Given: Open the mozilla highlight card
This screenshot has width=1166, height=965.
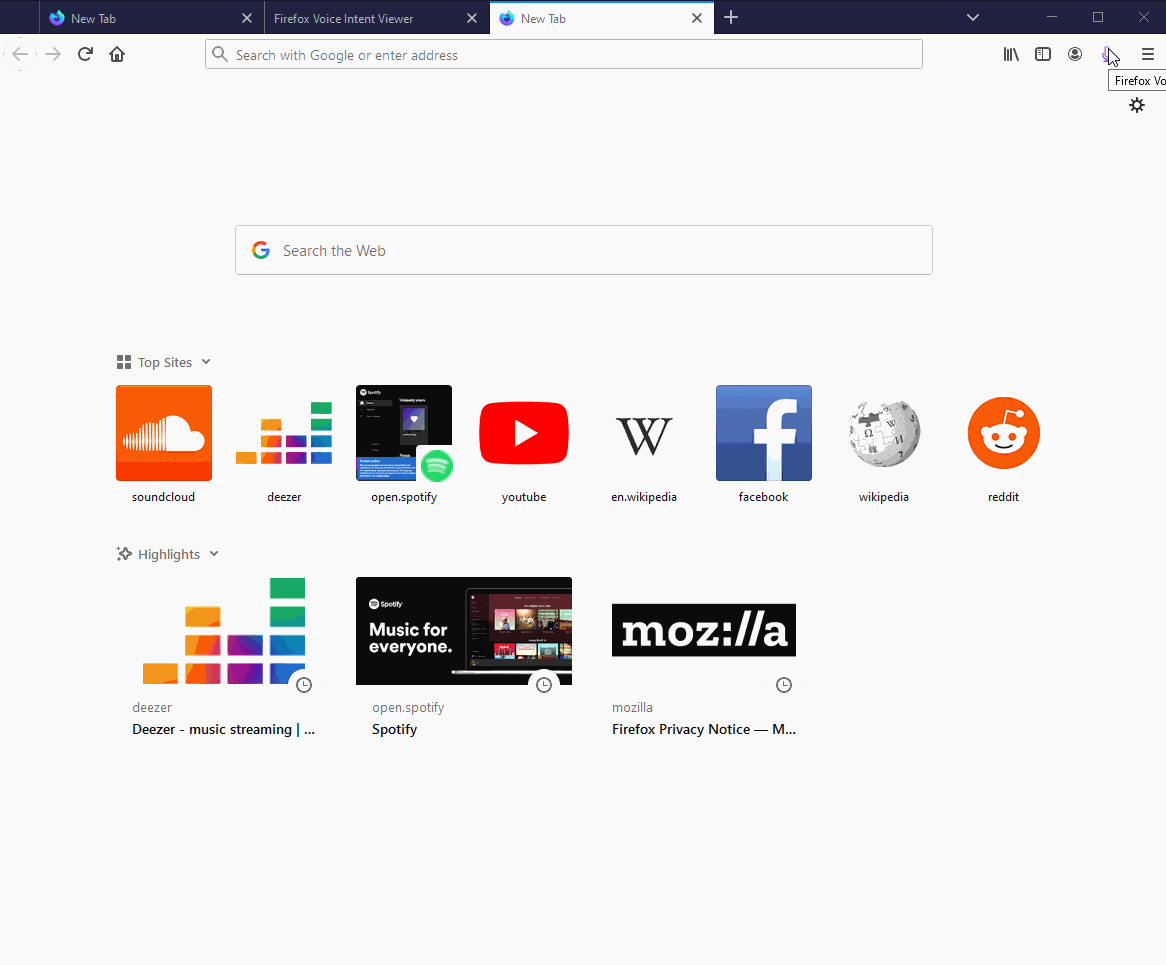Looking at the screenshot, I should [703, 658].
